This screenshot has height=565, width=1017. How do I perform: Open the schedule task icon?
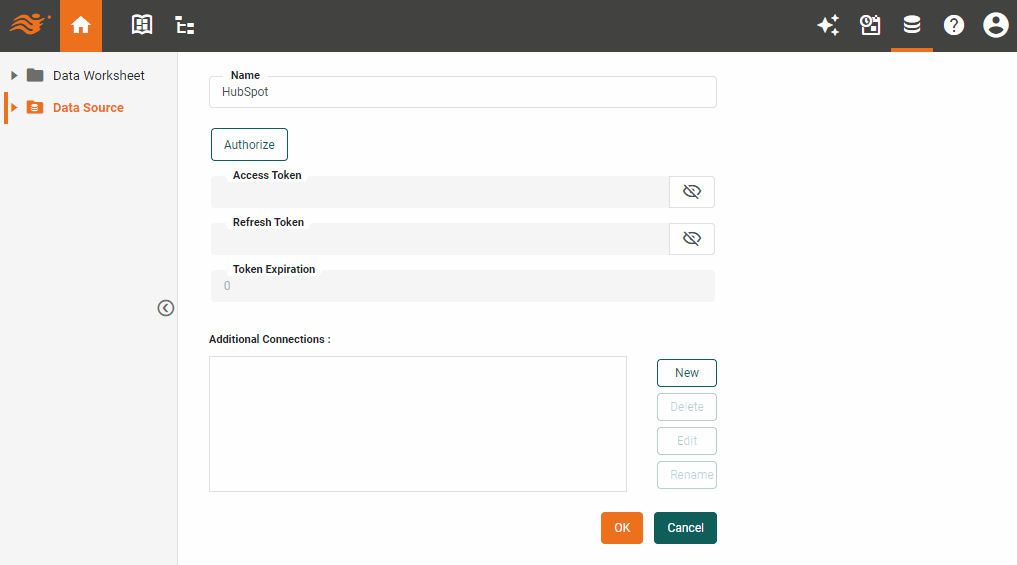870,26
